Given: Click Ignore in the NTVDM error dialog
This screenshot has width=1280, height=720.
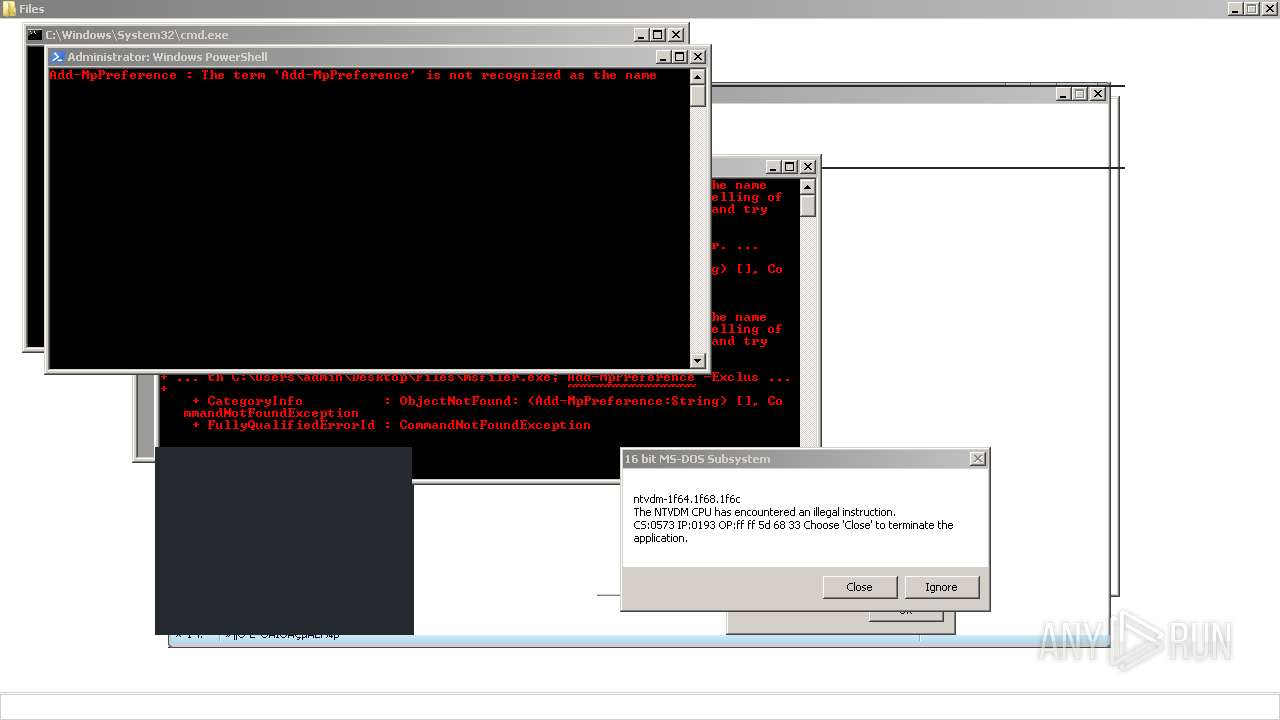Looking at the screenshot, I should click(941, 587).
